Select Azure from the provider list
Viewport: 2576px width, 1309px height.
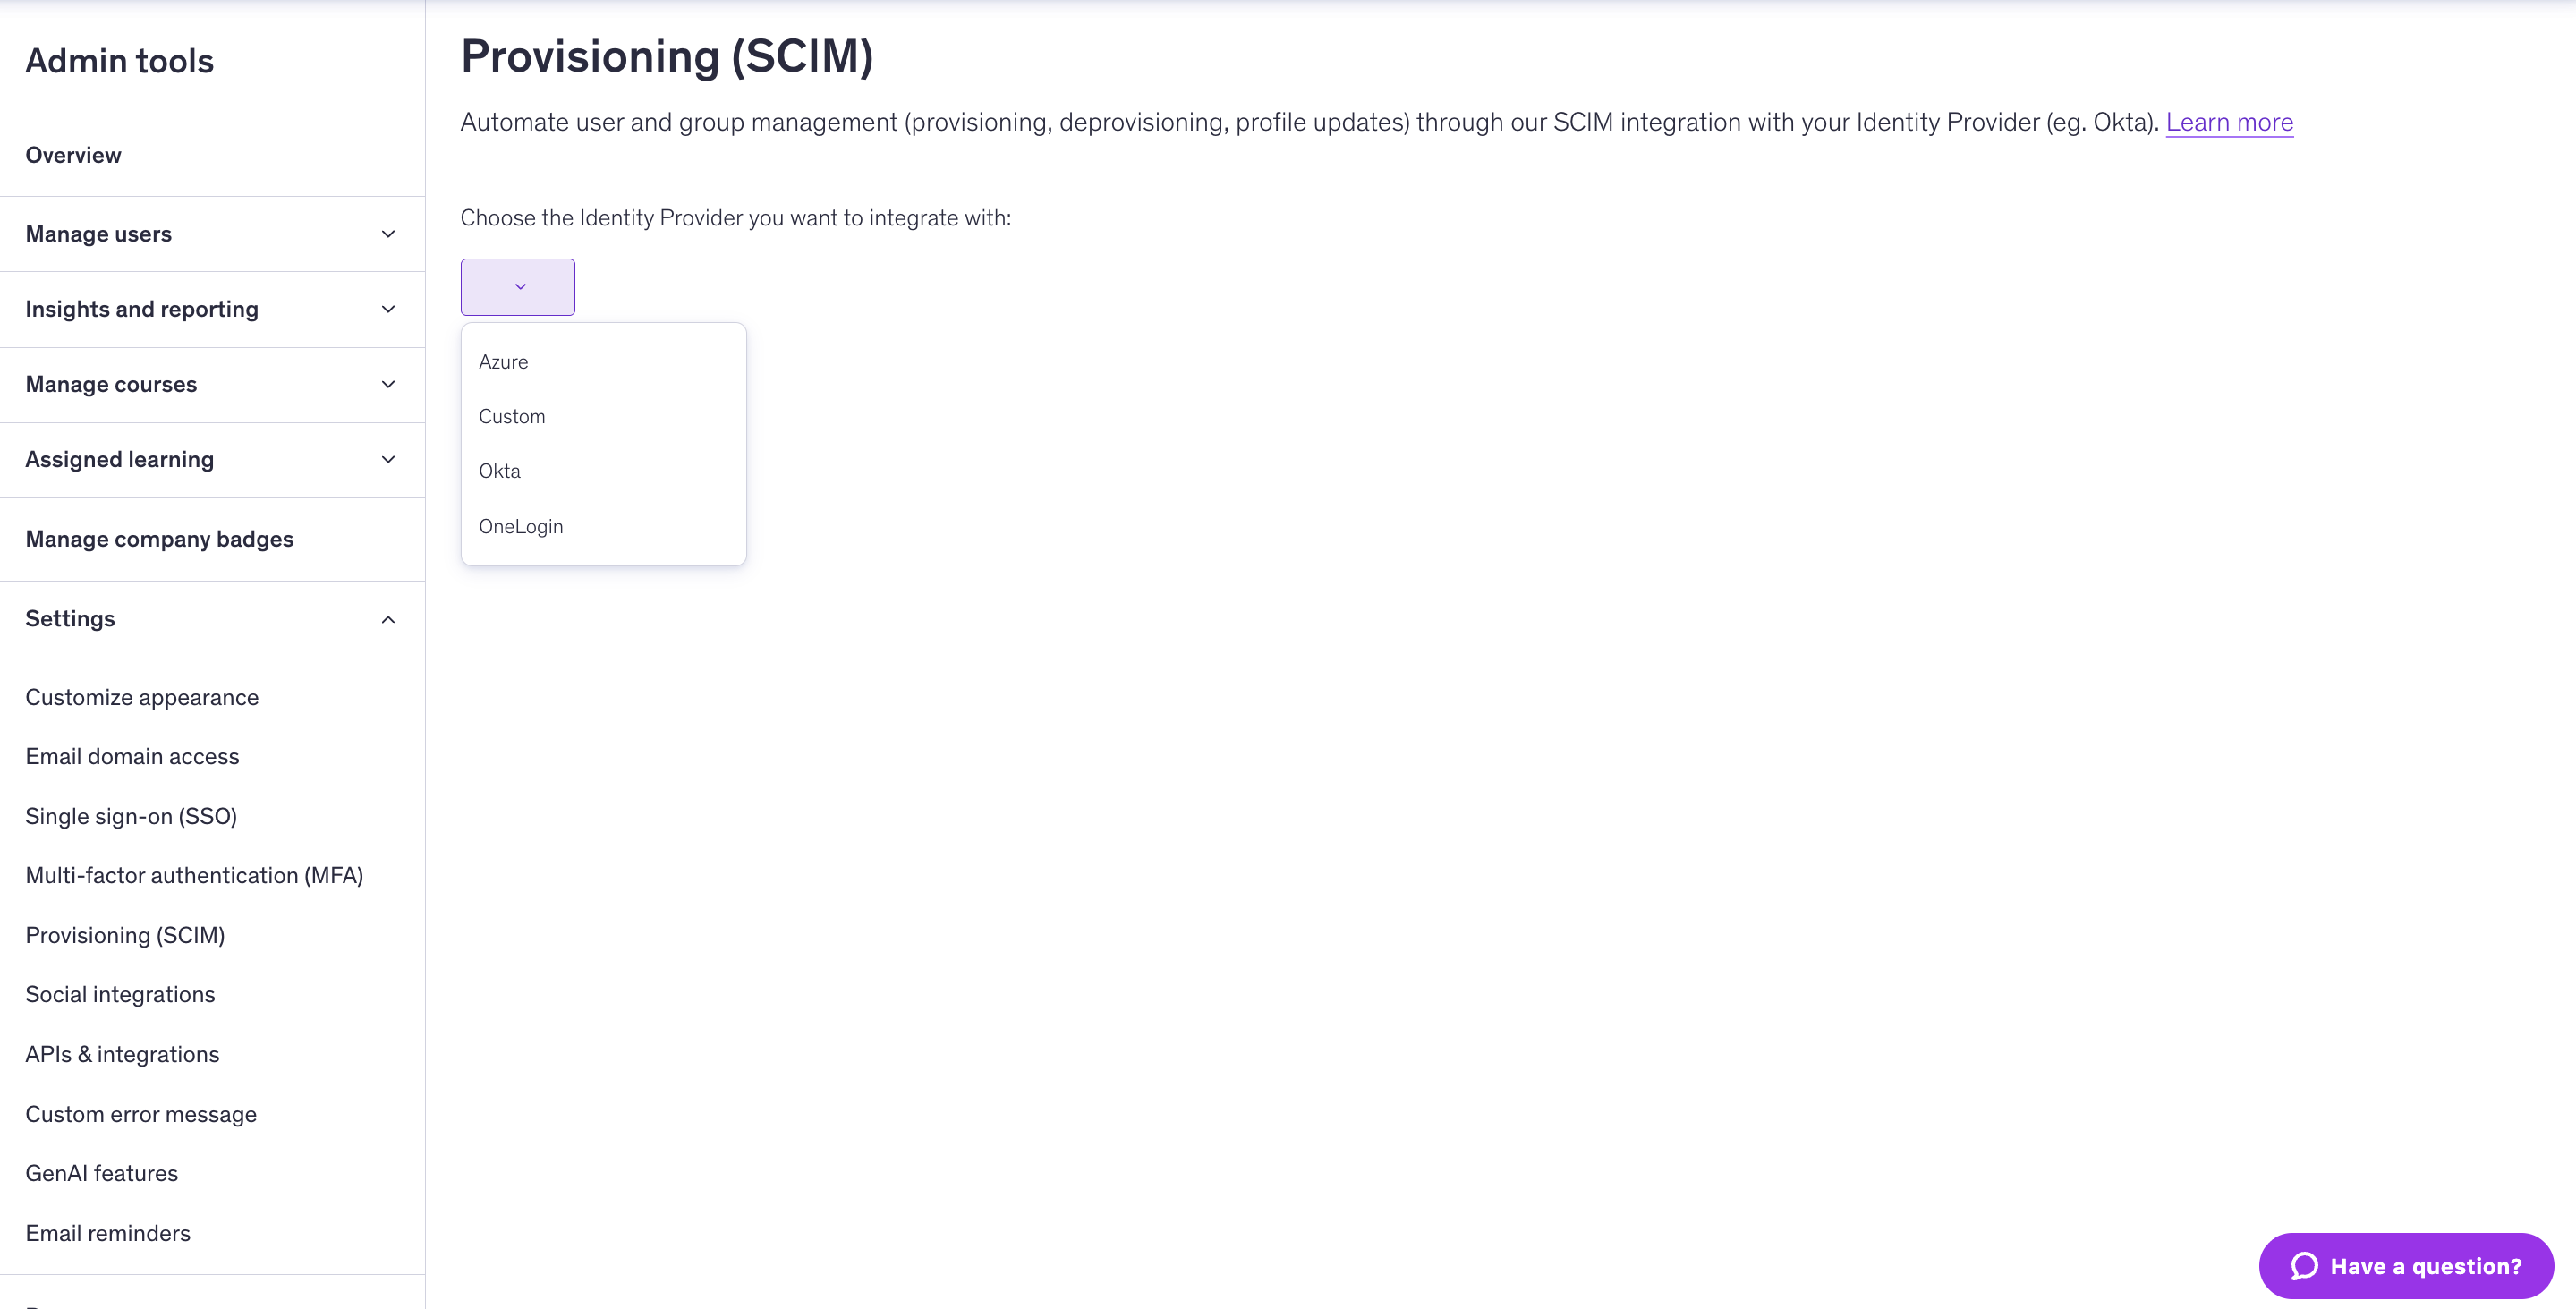coord(503,362)
